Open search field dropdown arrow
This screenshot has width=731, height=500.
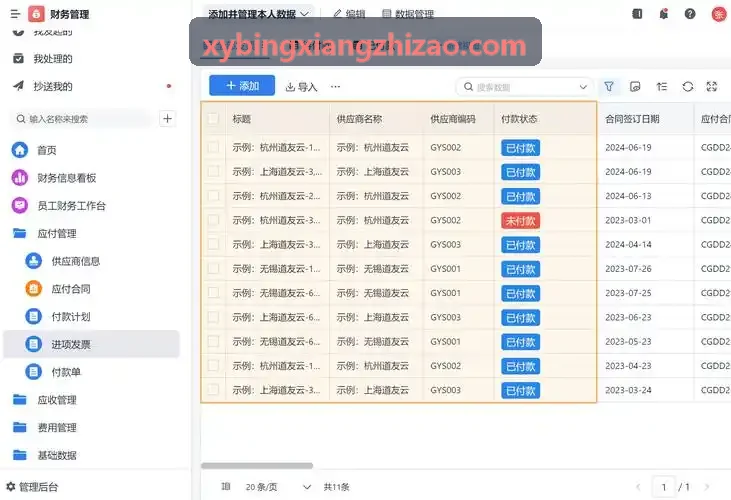pyautogui.click(x=583, y=87)
